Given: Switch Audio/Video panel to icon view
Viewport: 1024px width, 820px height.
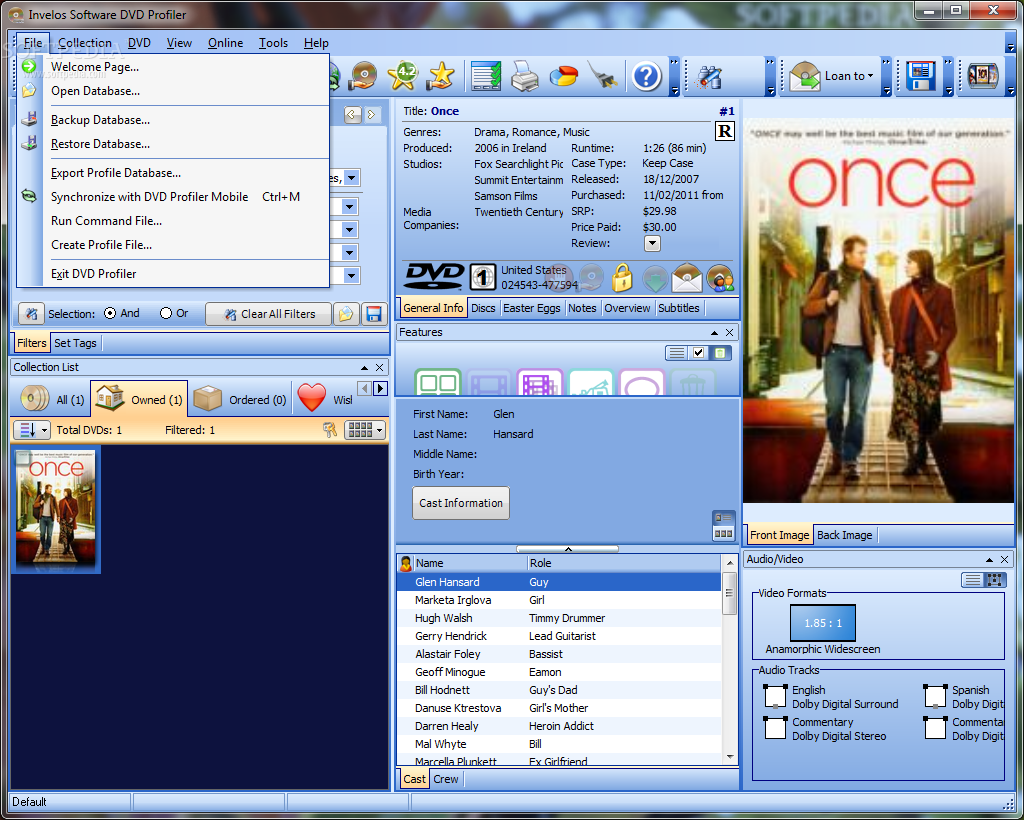Looking at the screenshot, I should pos(995,580).
